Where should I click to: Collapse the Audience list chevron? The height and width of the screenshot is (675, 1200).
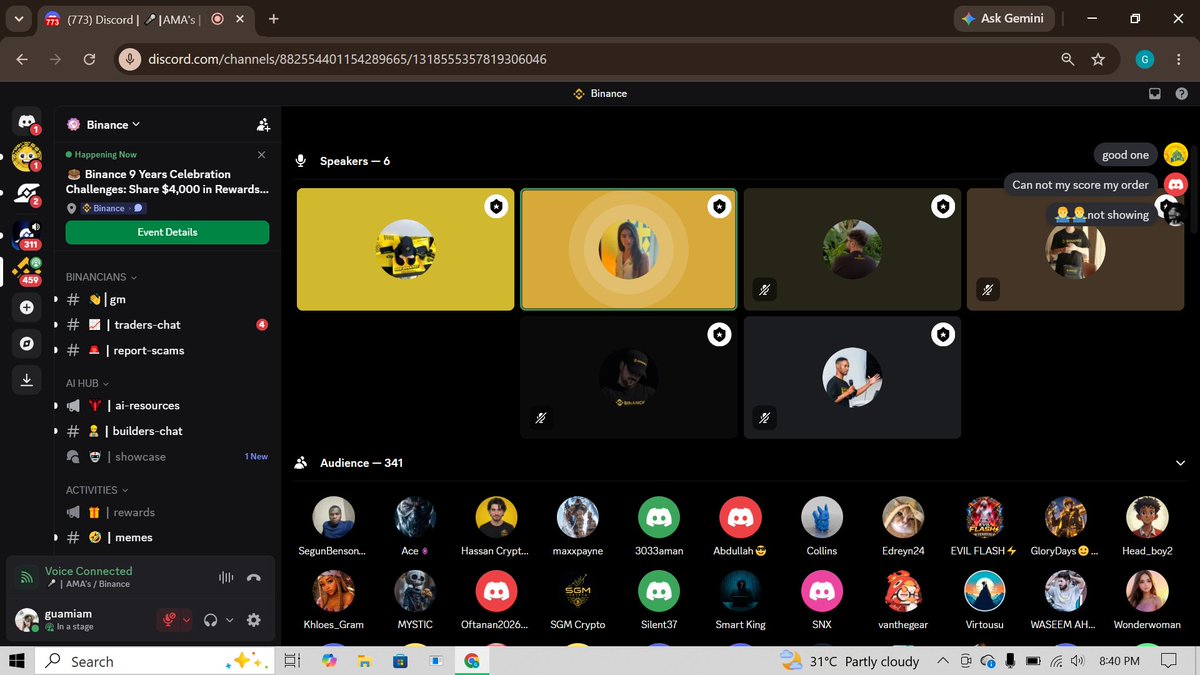point(1181,463)
